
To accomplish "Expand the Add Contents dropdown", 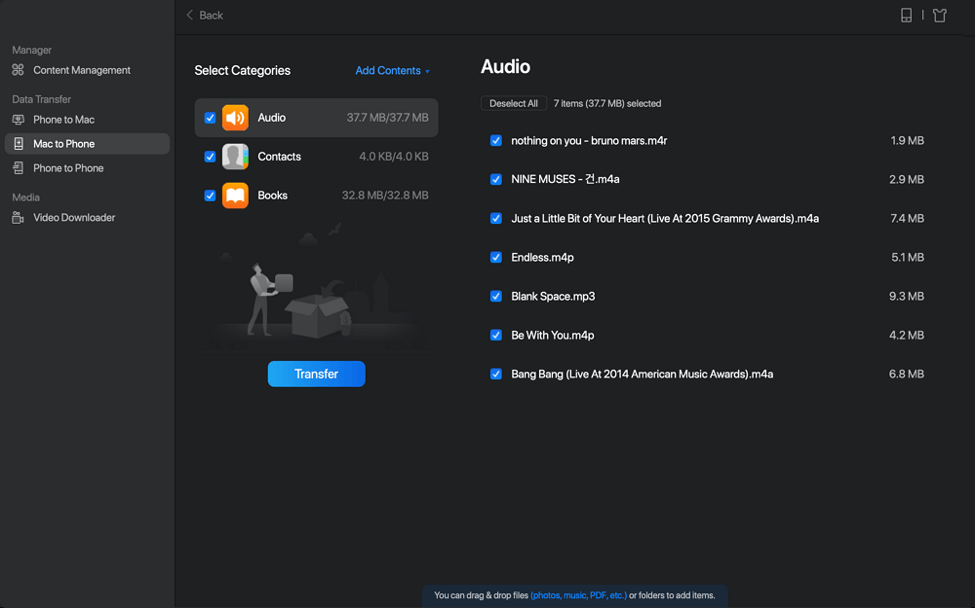I will [392, 71].
